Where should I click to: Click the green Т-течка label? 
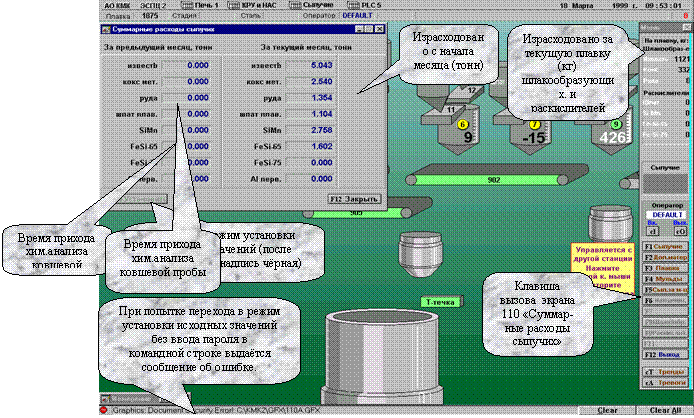(441, 301)
